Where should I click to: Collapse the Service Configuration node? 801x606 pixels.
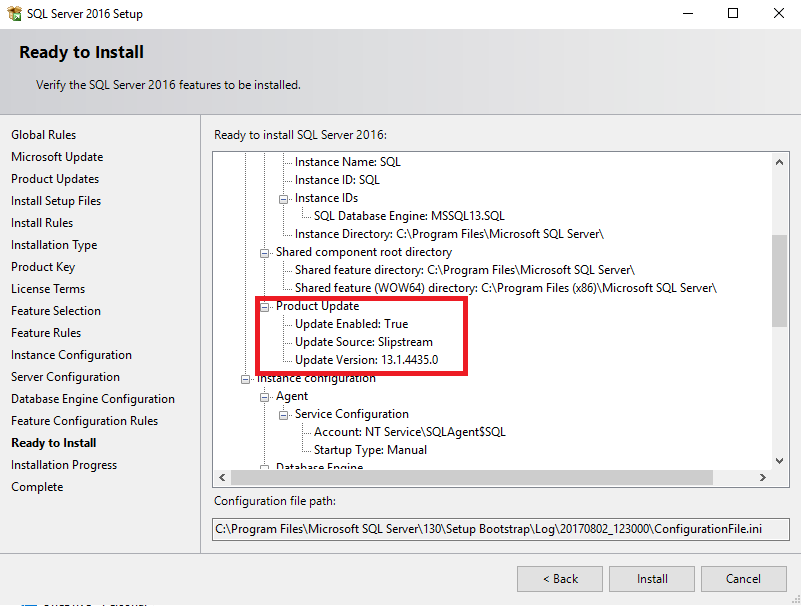284,414
